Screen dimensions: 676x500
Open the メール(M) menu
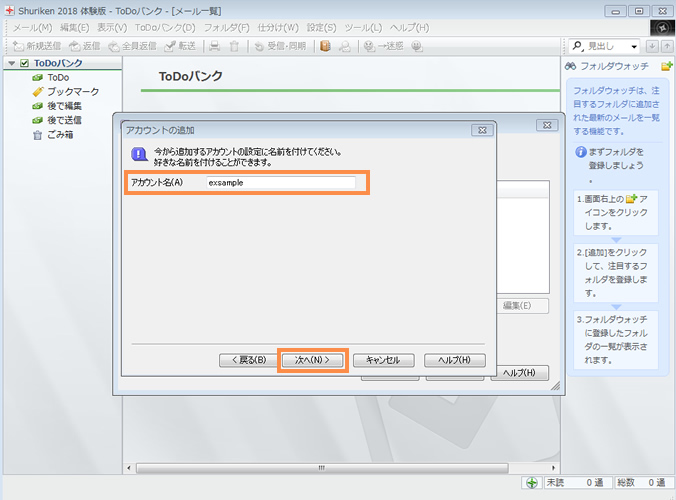point(32,27)
